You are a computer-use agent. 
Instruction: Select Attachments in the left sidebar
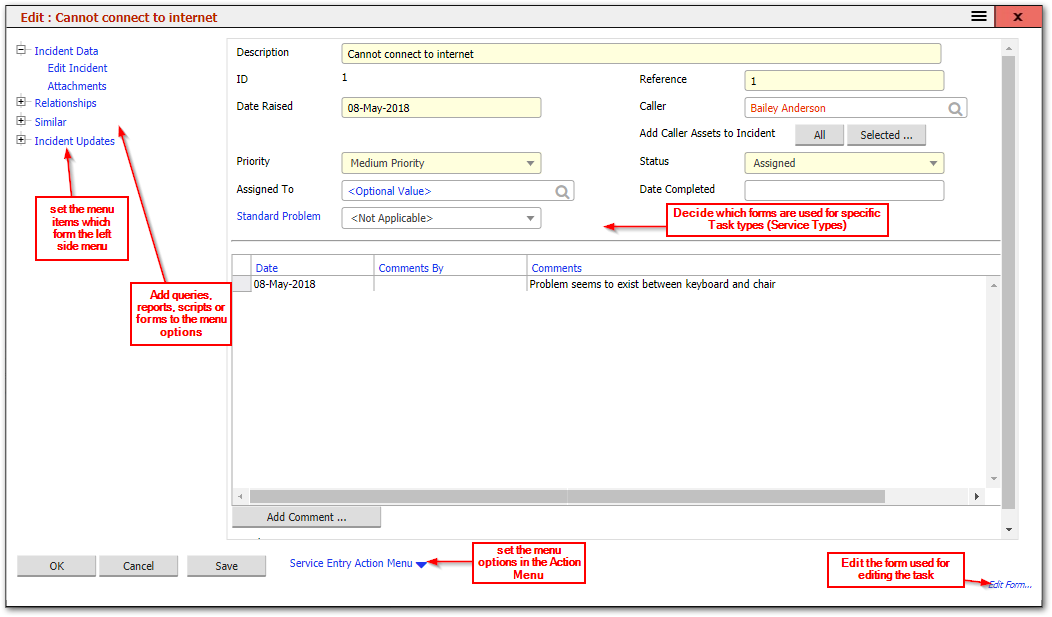[x=77, y=85]
